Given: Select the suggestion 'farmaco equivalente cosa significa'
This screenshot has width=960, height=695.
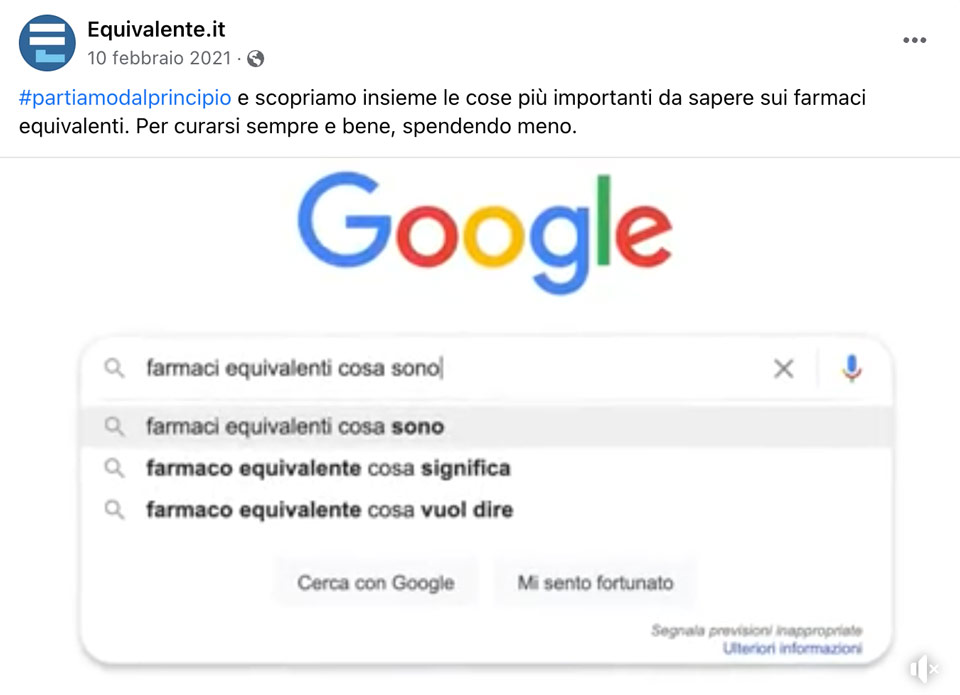Looking at the screenshot, I should 328,468.
